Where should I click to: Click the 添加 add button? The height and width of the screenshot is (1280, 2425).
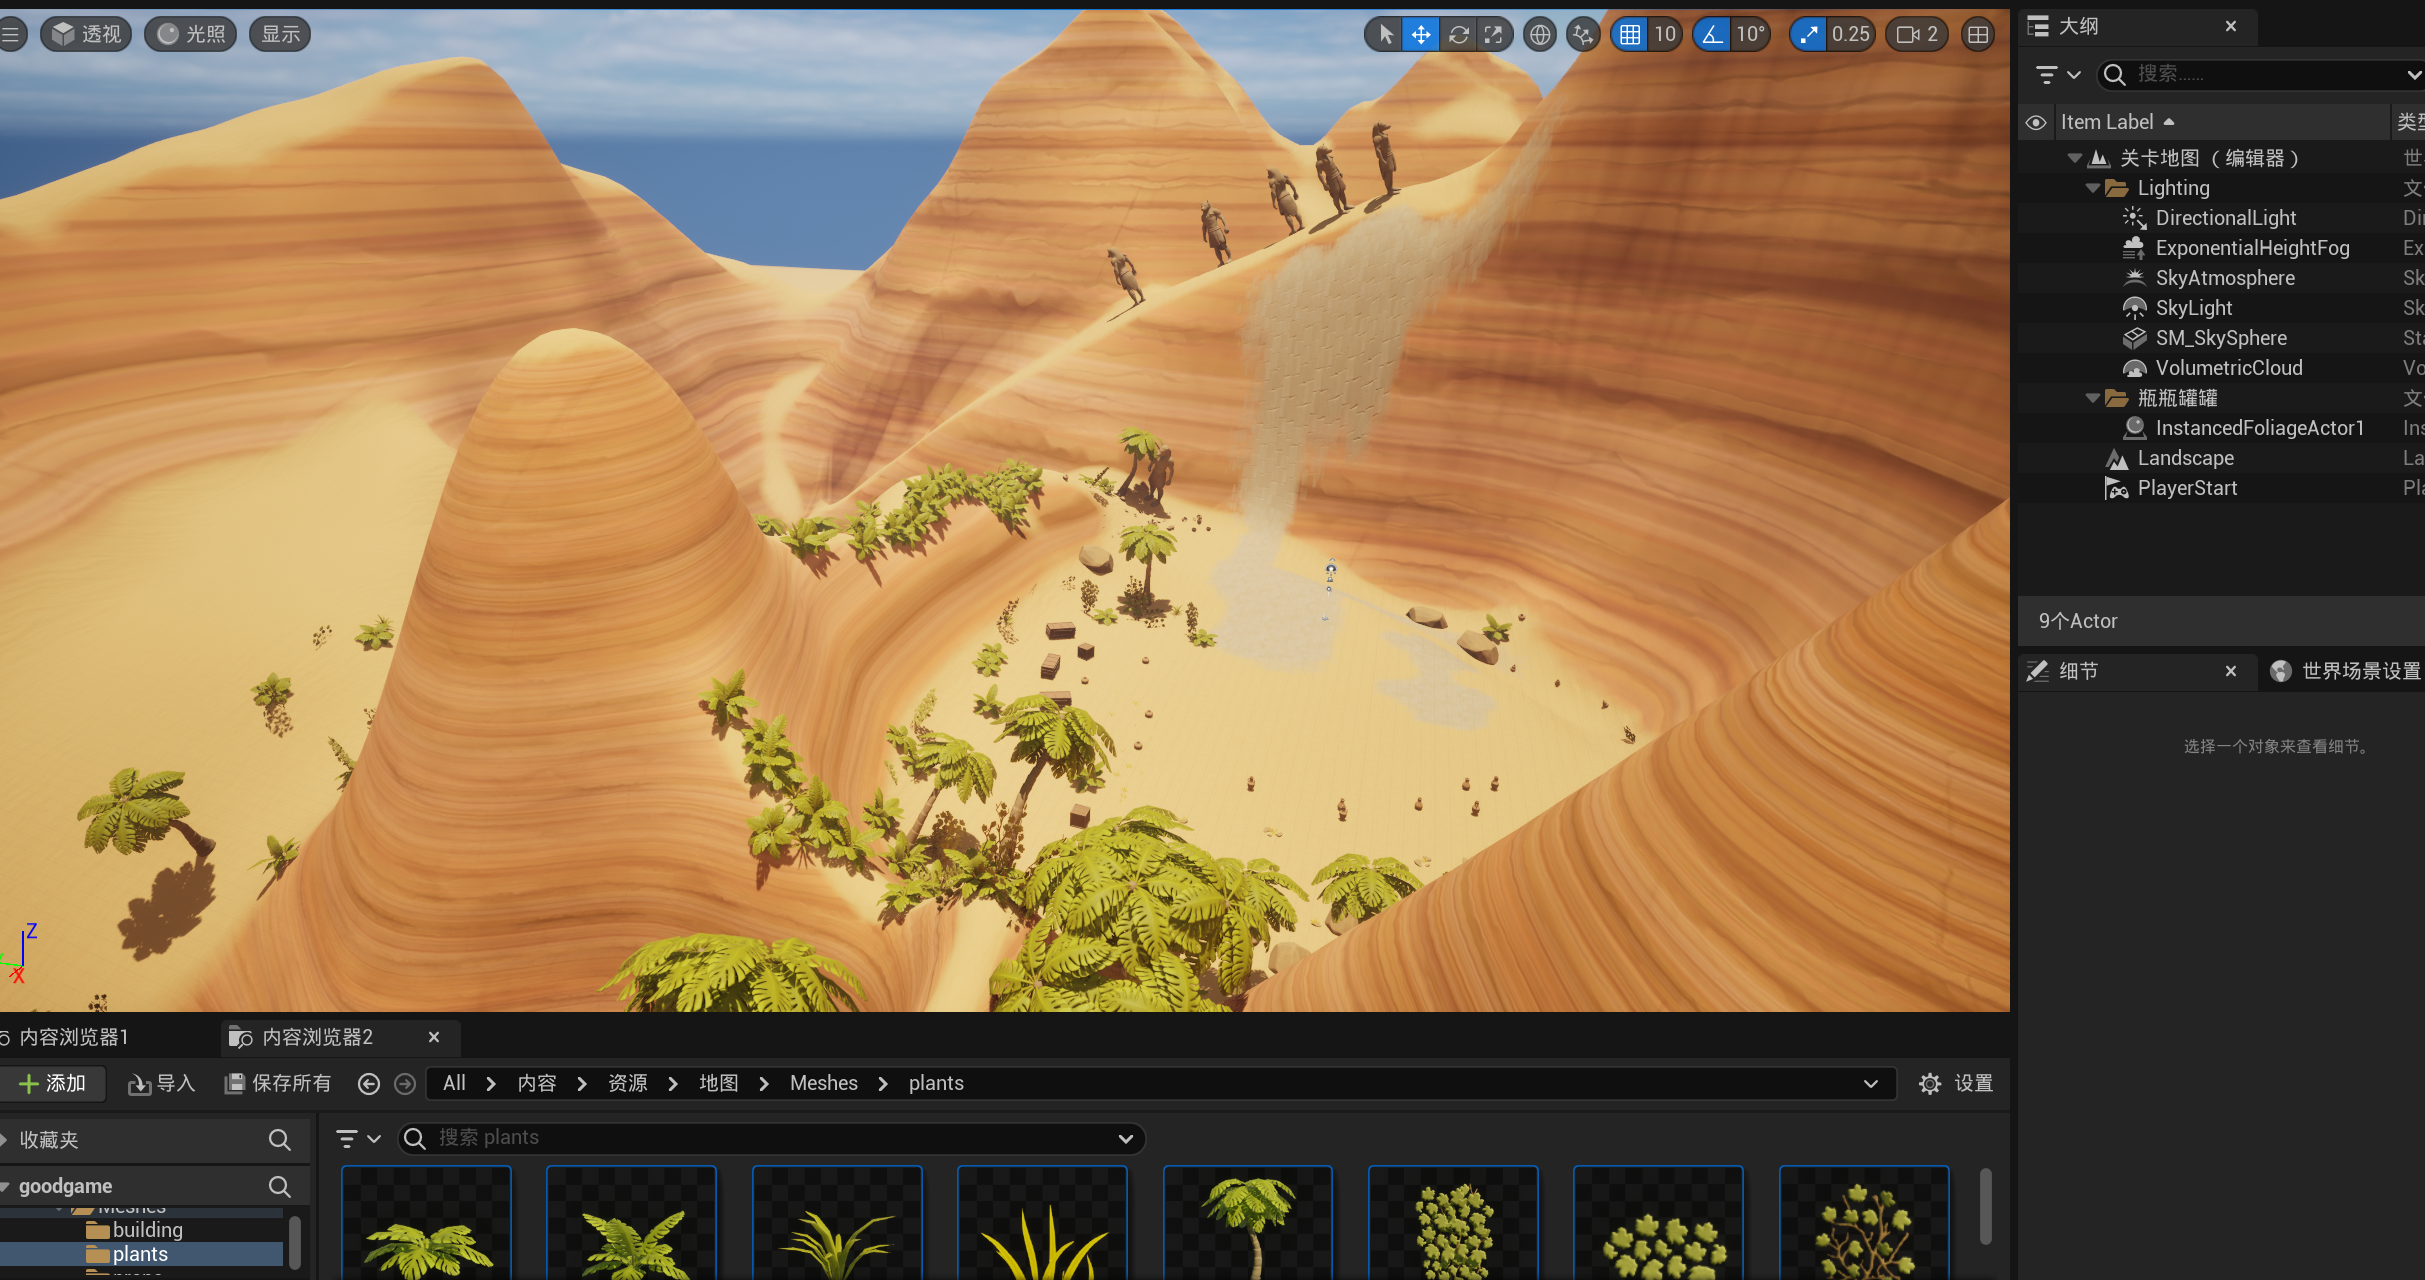(53, 1083)
